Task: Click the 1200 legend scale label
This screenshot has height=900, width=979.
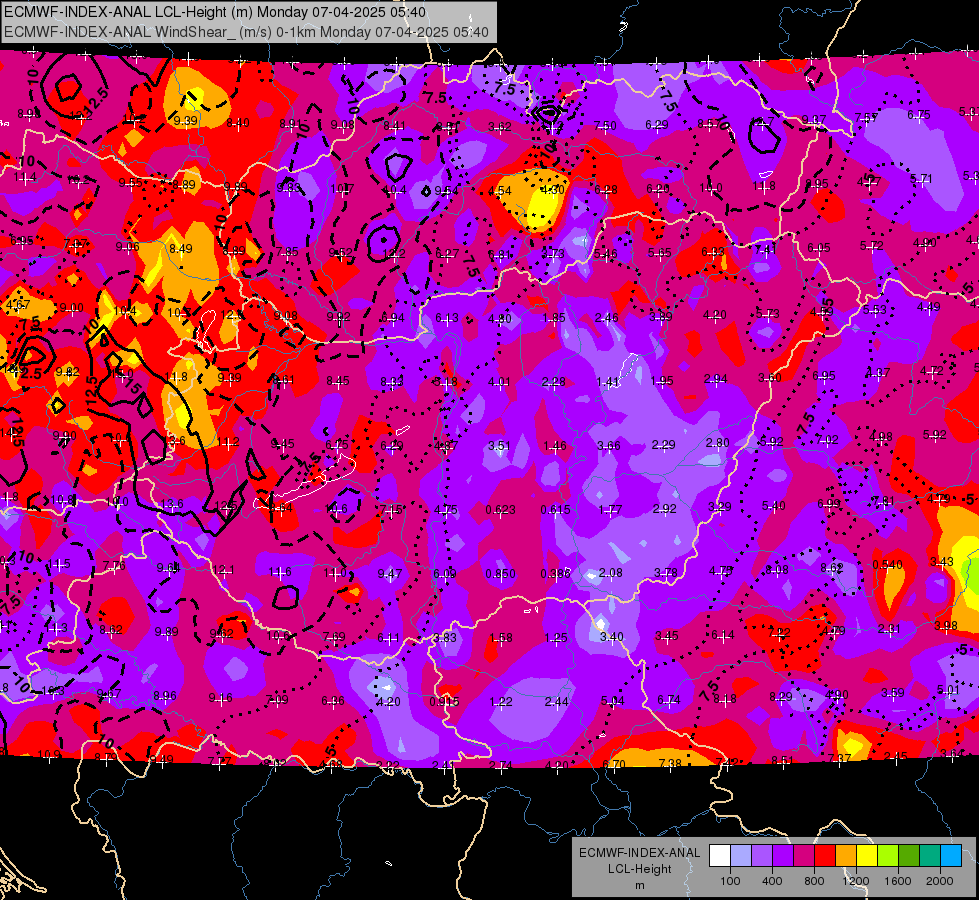Action: point(856,881)
